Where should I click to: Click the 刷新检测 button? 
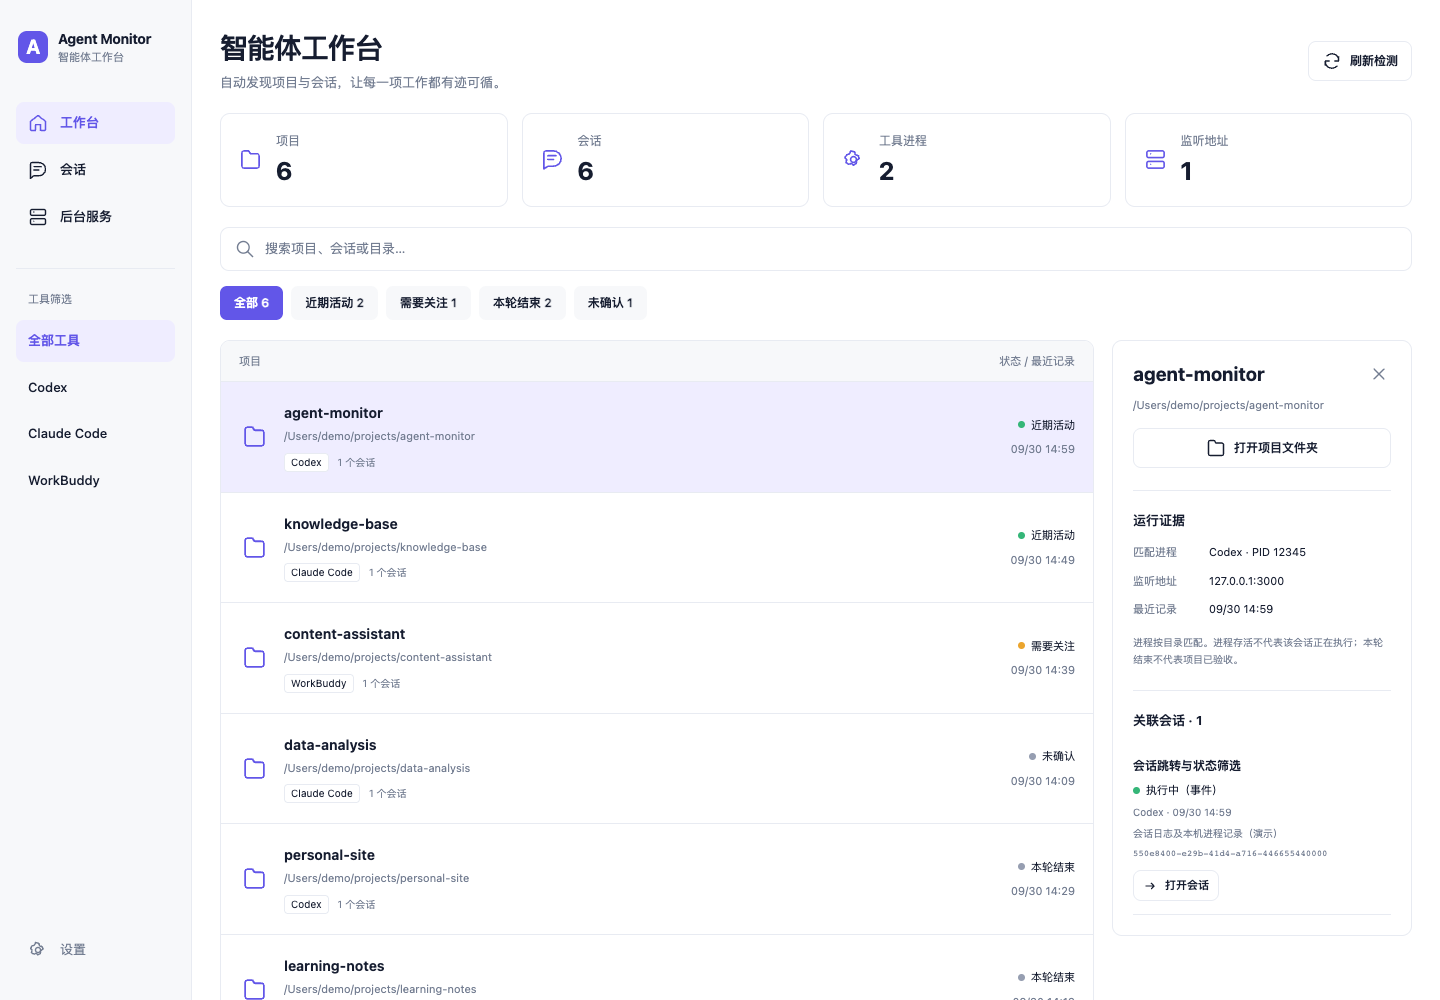[x=1359, y=61]
